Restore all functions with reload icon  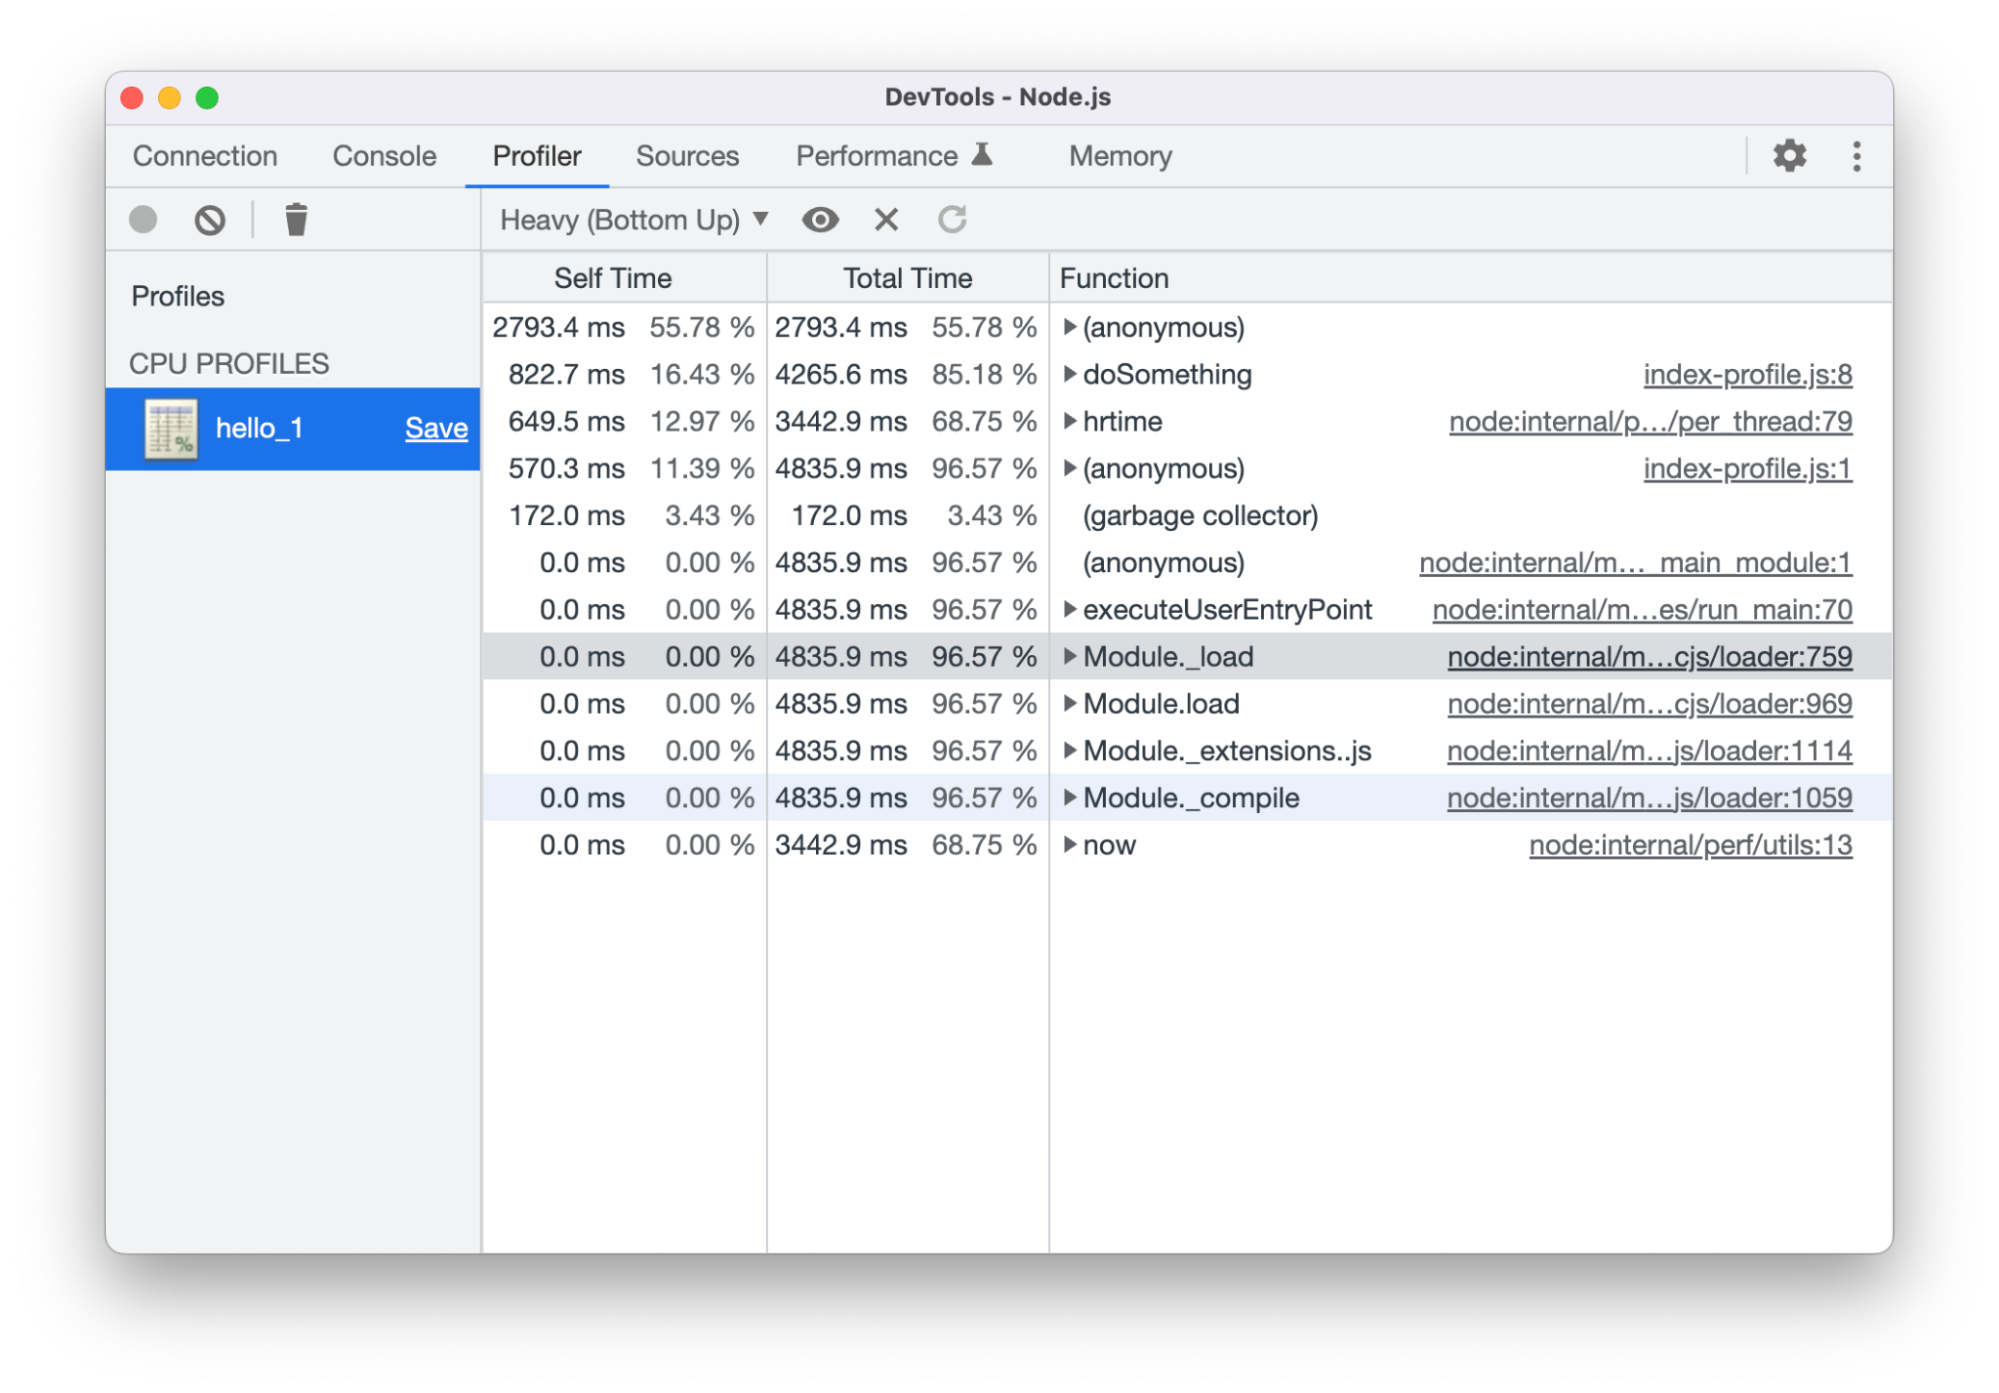(952, 219)
